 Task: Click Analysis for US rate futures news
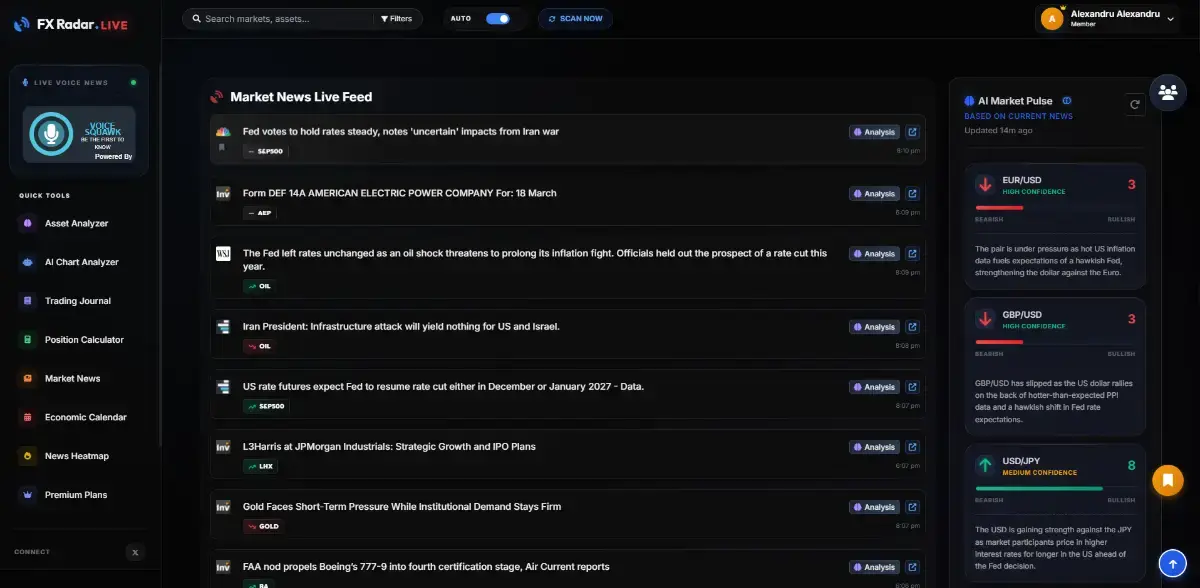tap(874, 387)
